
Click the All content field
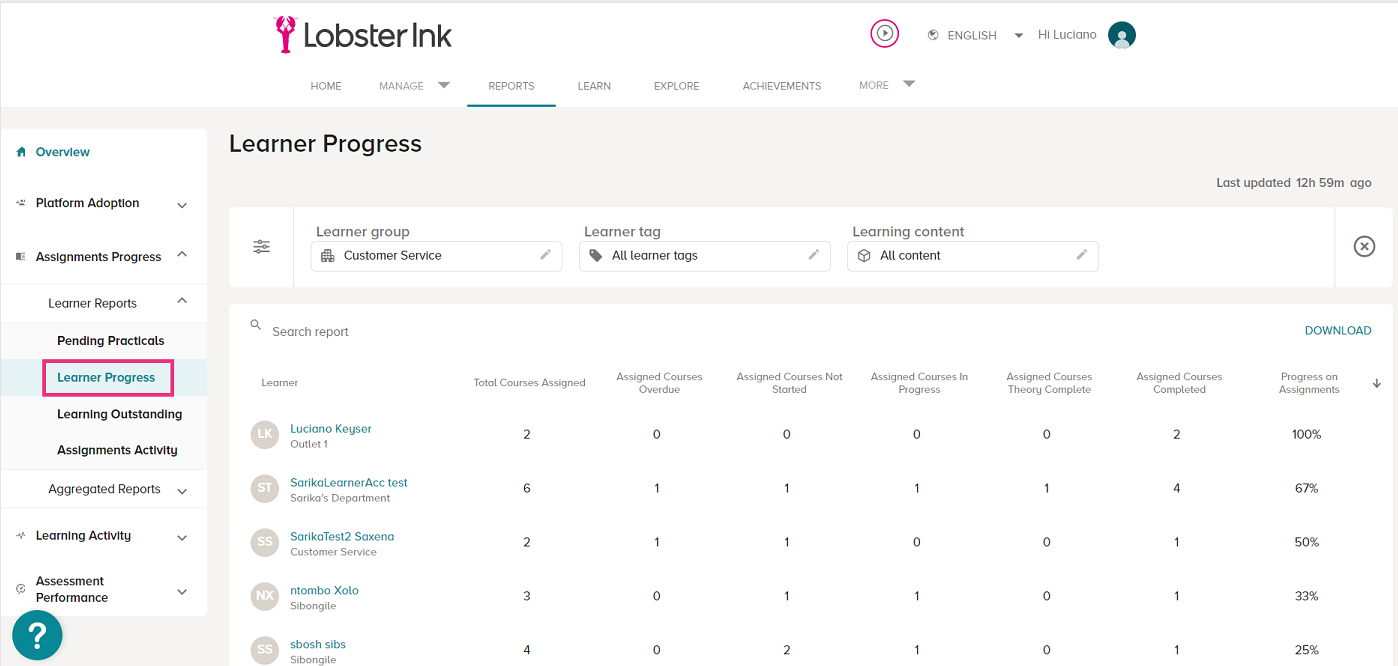[x=972, y=256]
